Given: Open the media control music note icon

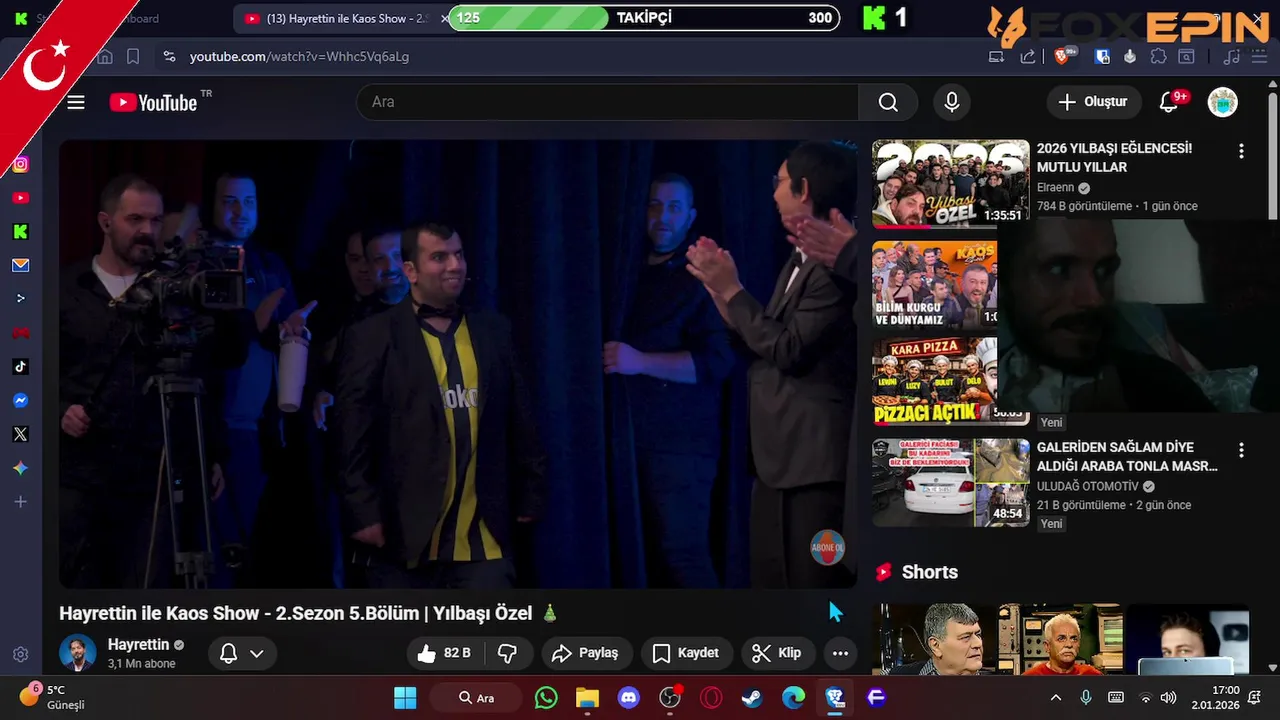Looking at the screenshot, I should point(1232,56).
